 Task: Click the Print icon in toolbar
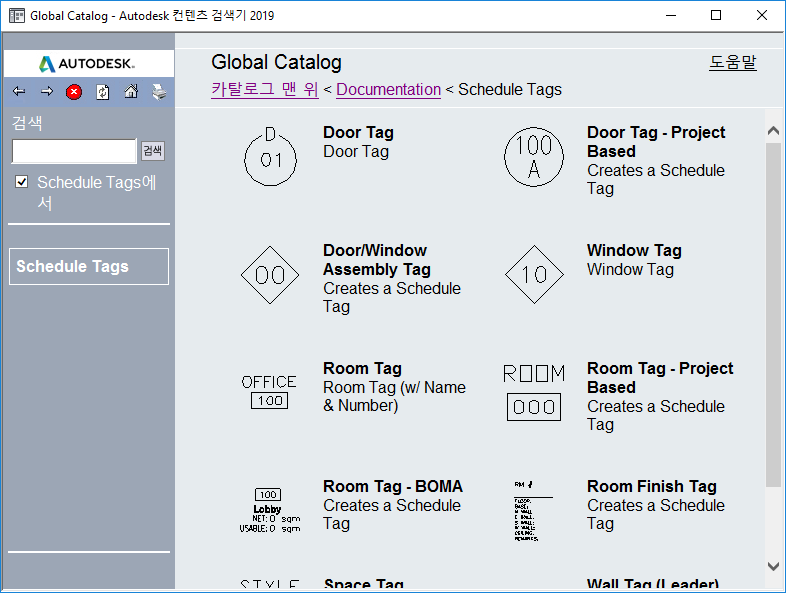point(159,92)
